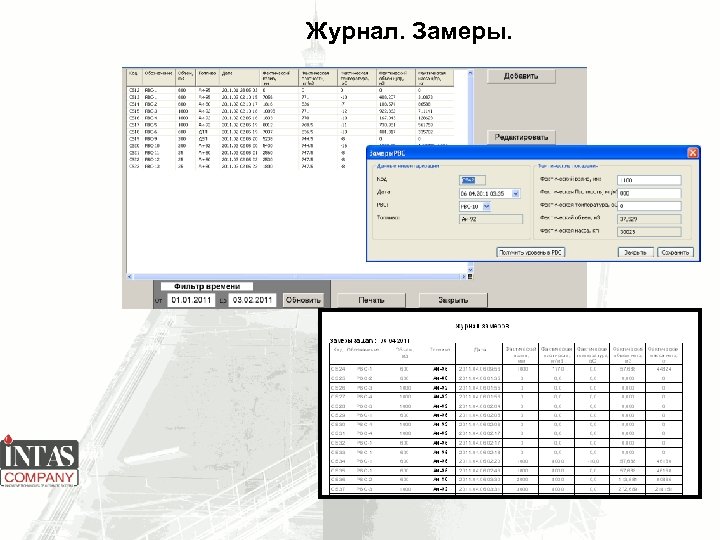The width and height of the screenshot is (720, 540).
Task: Click the journal table scroll-up arrow
Action: (470, 73)
